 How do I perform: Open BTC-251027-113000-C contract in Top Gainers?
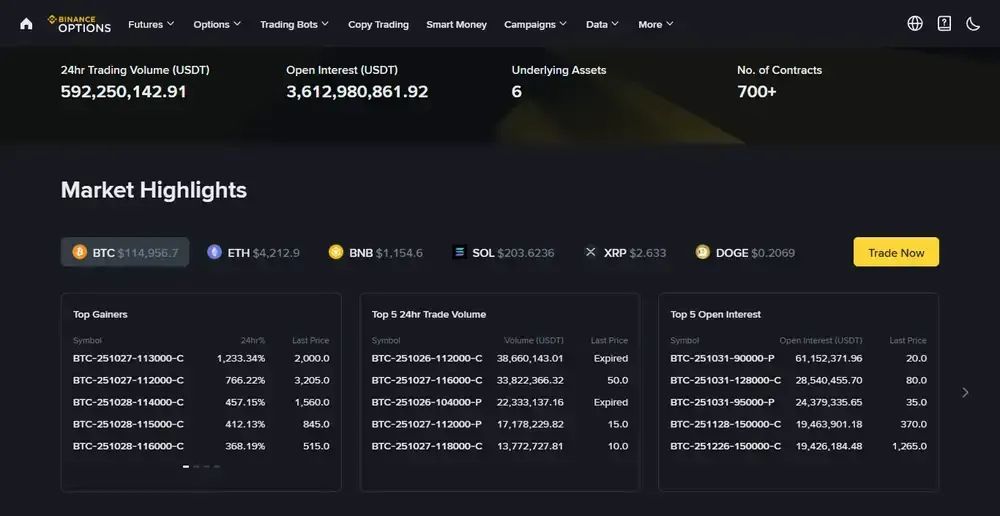(128, 358)
